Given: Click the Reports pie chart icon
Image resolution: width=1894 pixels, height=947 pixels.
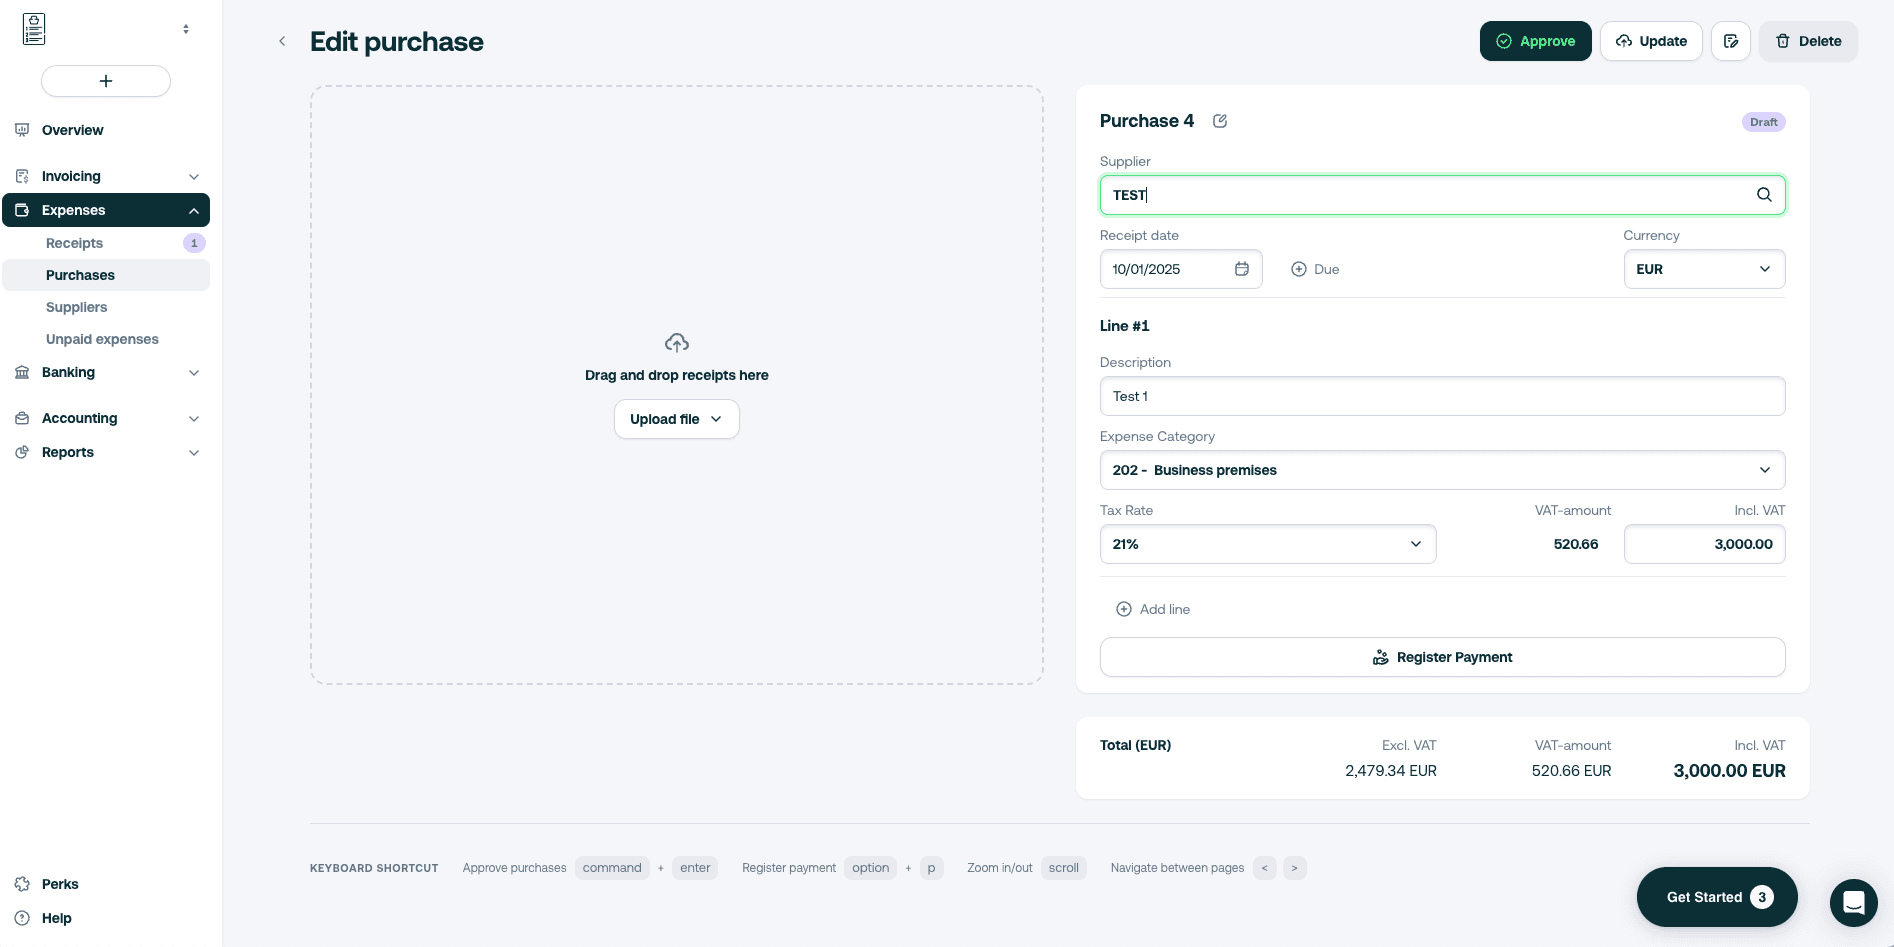Looking at the screenshot, I should 22,452.
